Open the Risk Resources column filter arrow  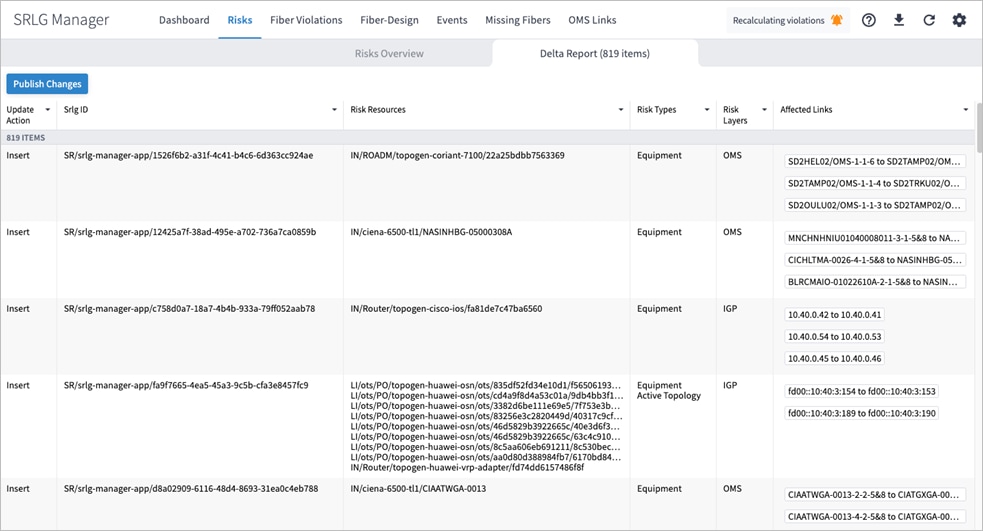tap(622, 110)
